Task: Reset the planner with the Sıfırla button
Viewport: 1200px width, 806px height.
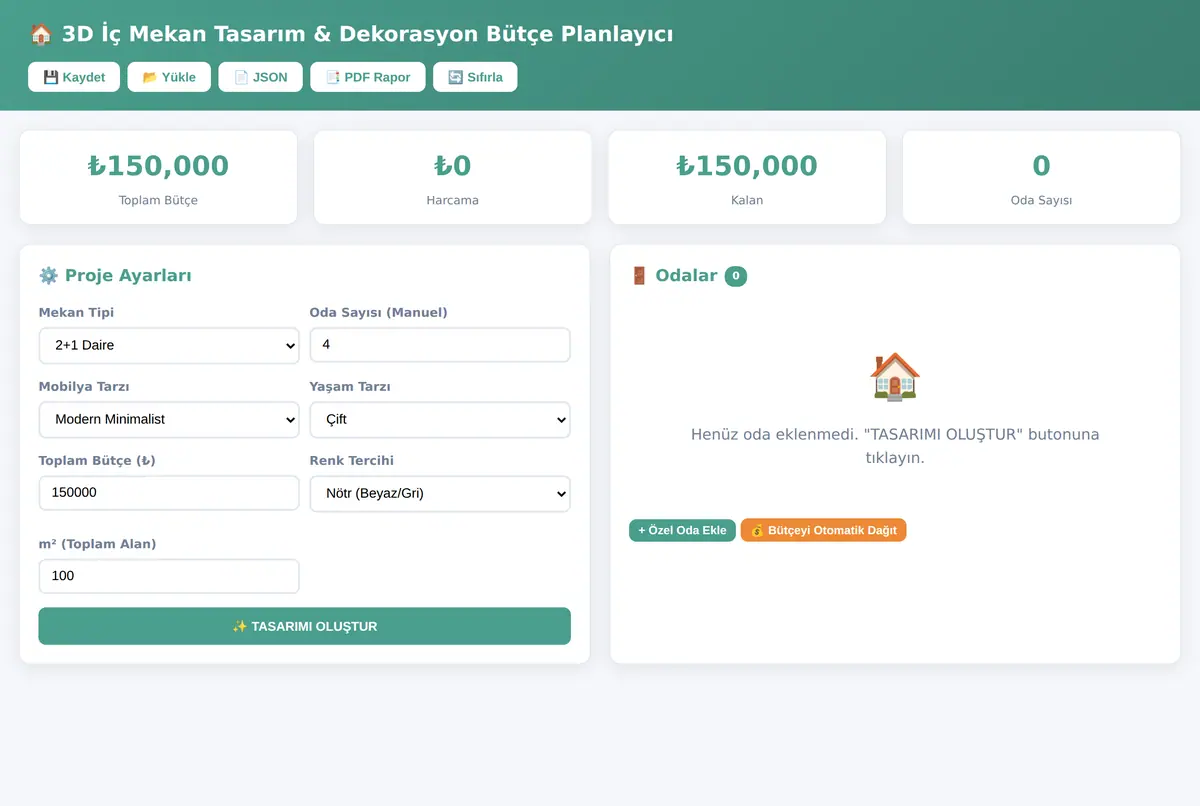Action: (475, 77)
